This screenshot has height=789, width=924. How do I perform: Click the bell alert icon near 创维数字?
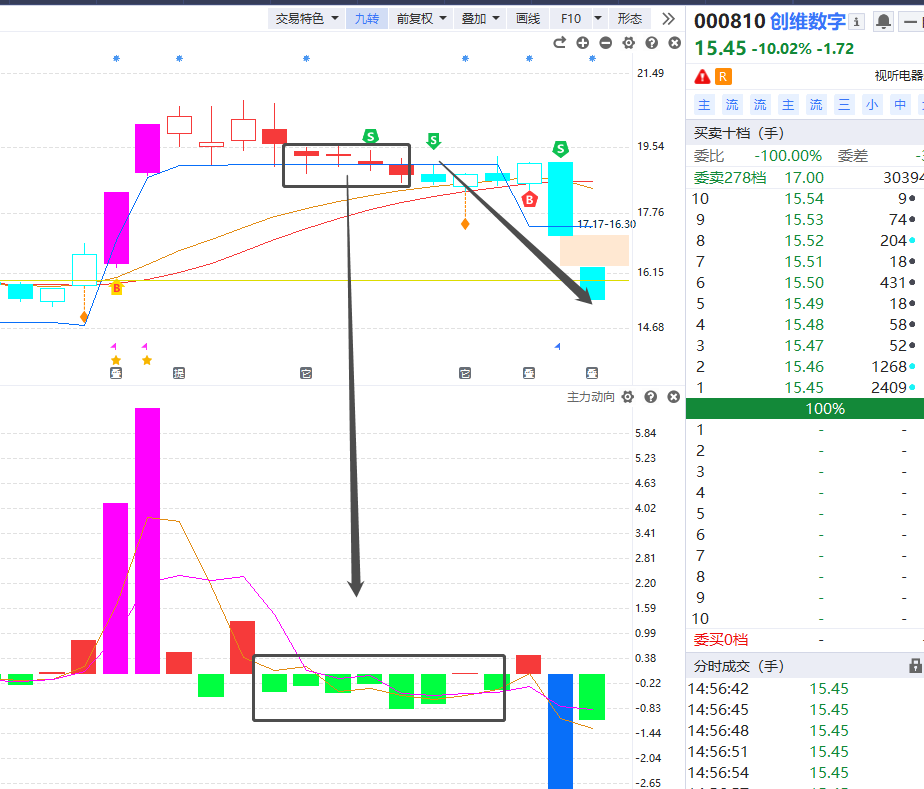[x=883, y=22]
